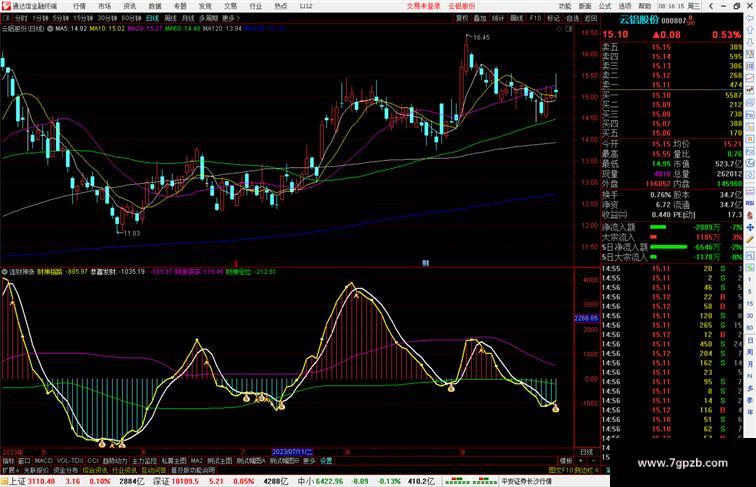Screen dimensions: 756x487
Task: Switch to 5分钟 period
Action: coord(61,18)
